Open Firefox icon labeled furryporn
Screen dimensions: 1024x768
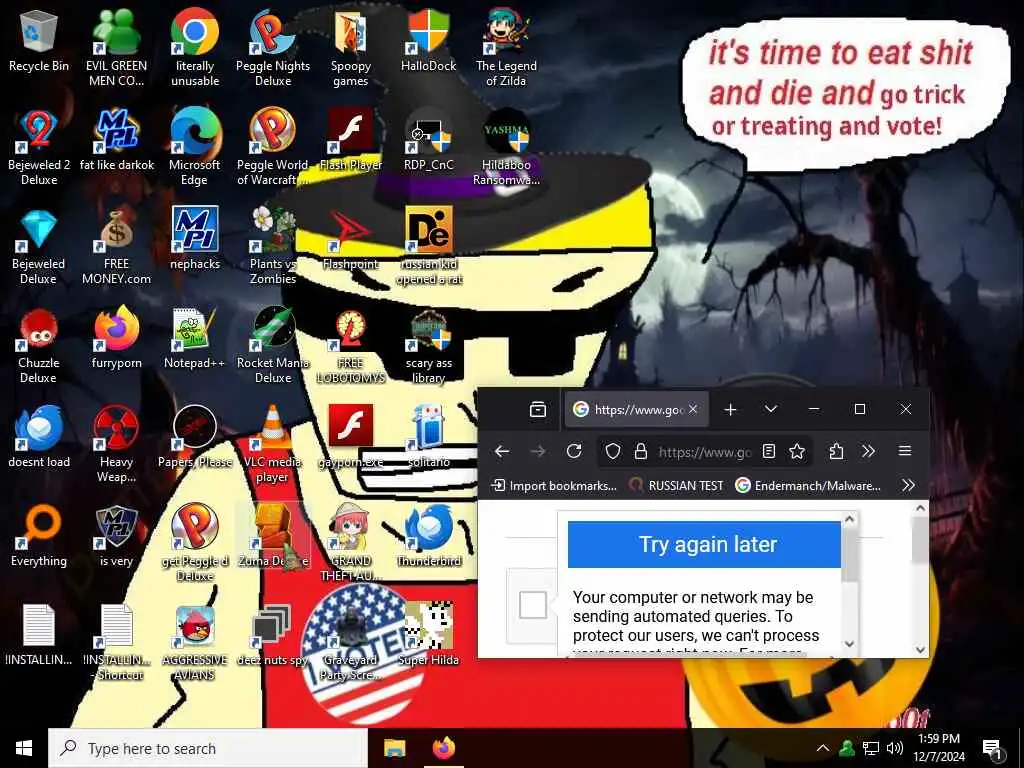(x=116, y=338)
